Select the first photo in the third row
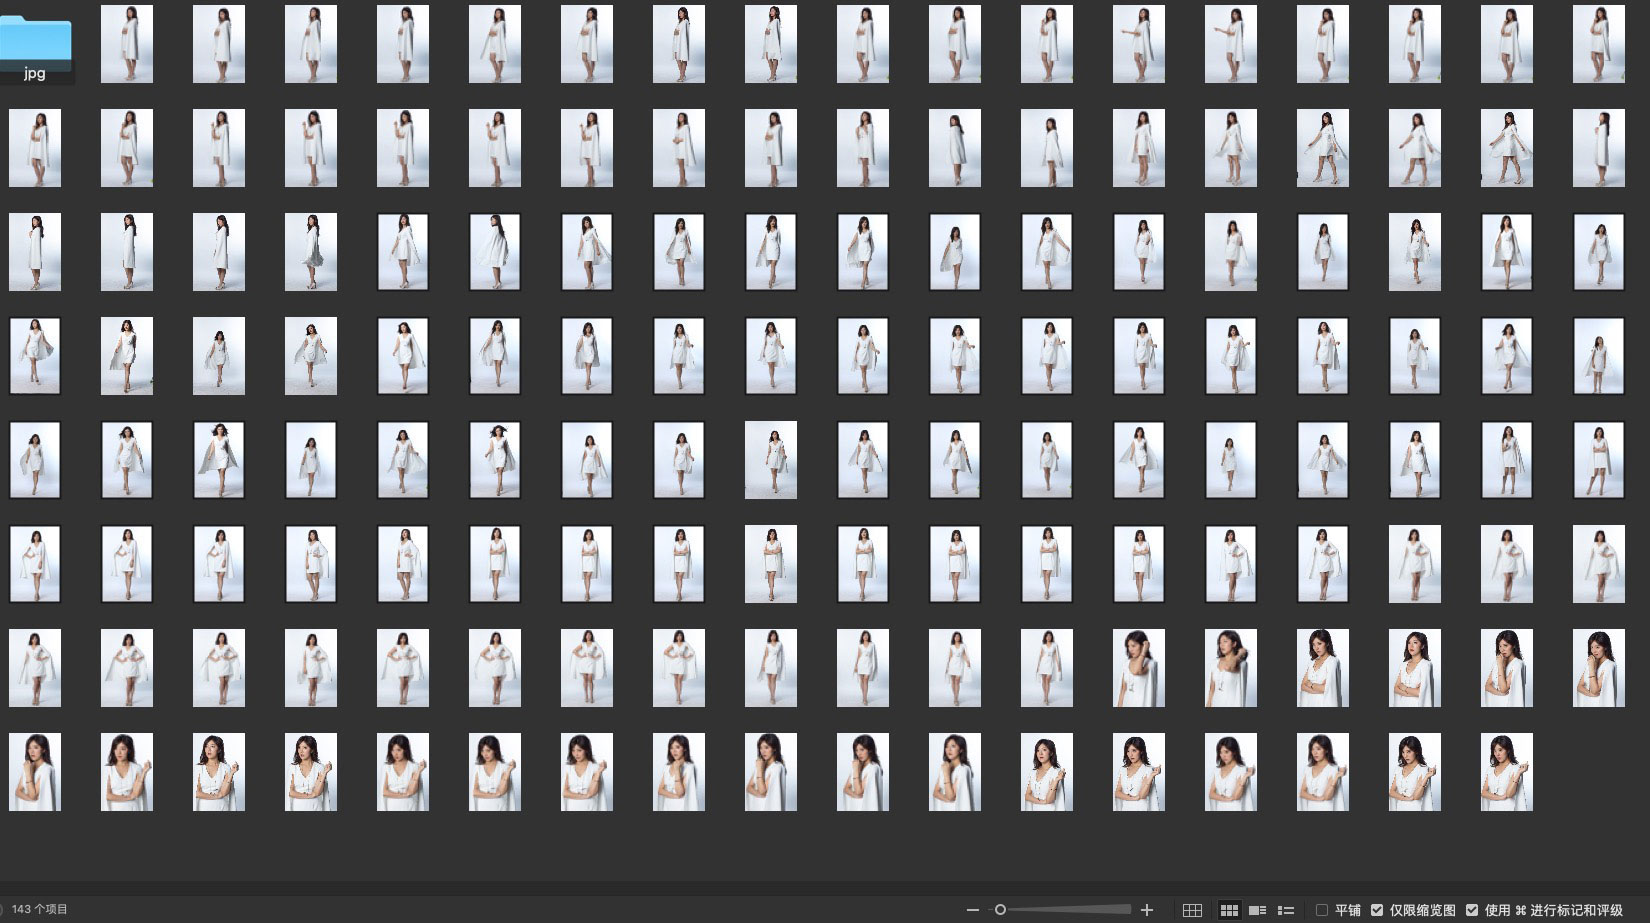This screenshot has height=923, width=1650. [x=35, y=252]
